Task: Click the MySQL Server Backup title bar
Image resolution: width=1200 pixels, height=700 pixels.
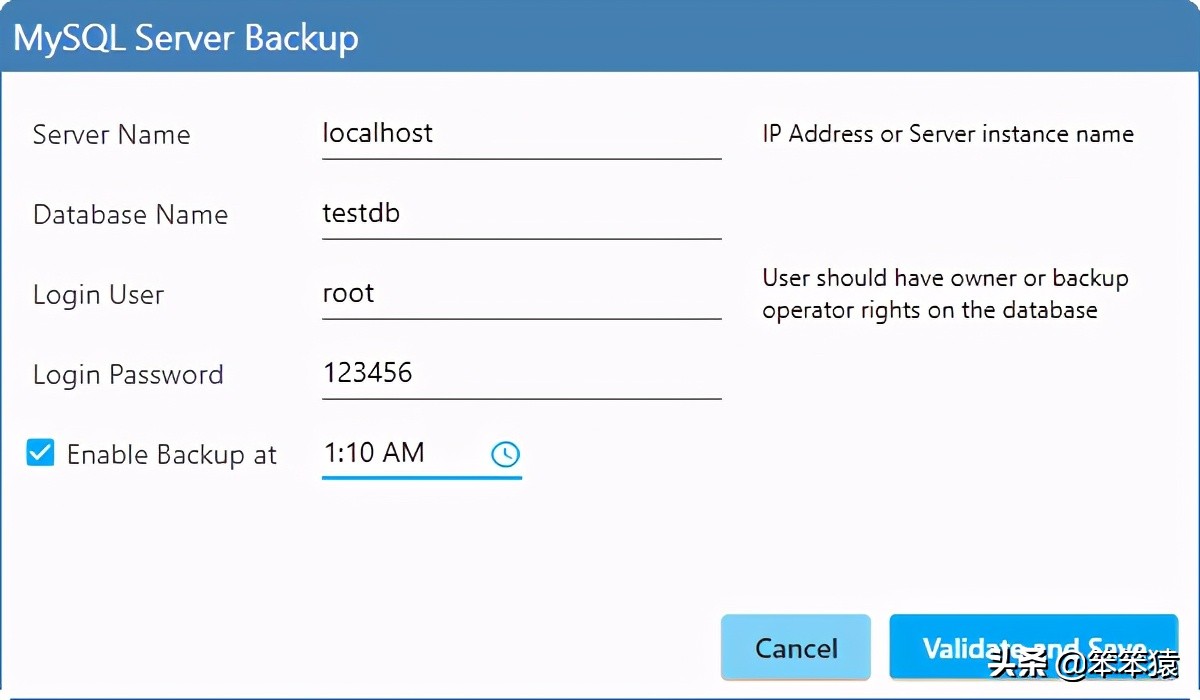Action: coord(185,37)
